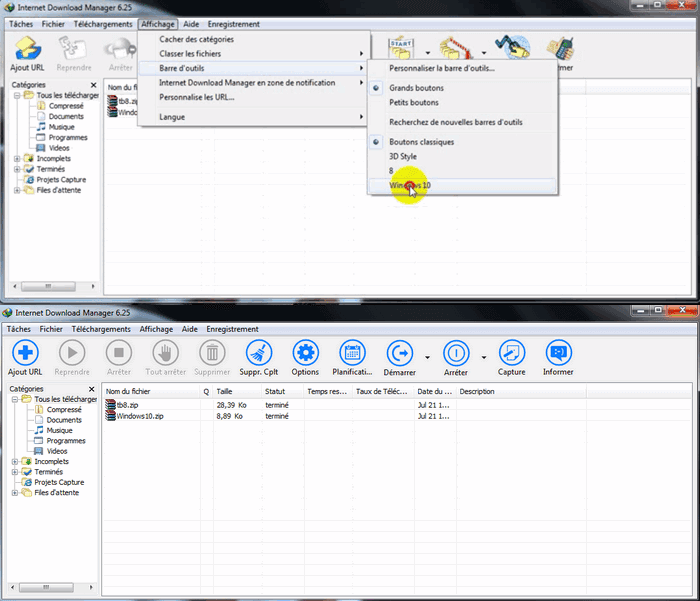
Task: Sort by Statut column in bottom window
Action: [x=283, y=392]
